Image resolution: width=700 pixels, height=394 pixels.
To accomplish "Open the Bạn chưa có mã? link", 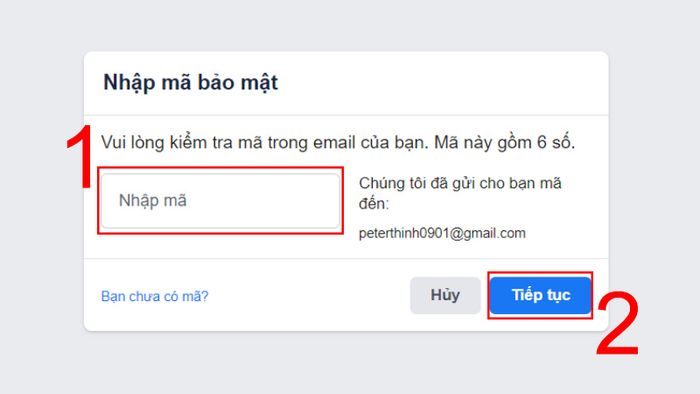I will [x=154, y=296].
